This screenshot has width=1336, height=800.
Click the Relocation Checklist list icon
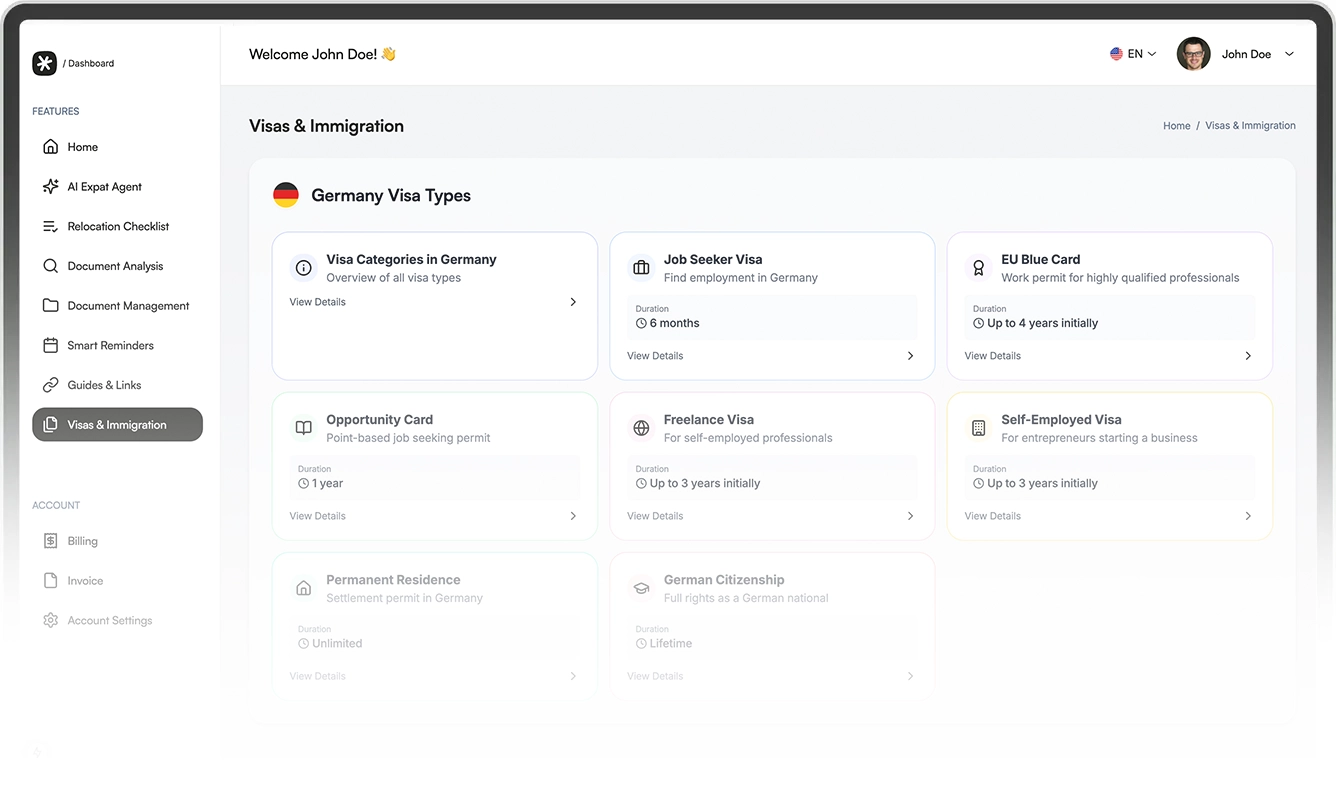coord(50,227)
